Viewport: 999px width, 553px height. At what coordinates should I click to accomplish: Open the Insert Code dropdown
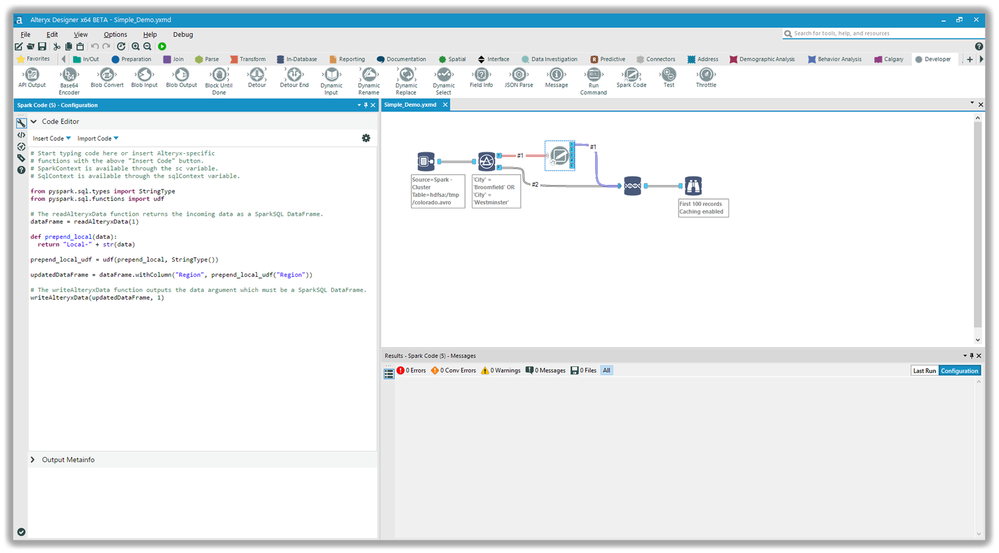52,138
